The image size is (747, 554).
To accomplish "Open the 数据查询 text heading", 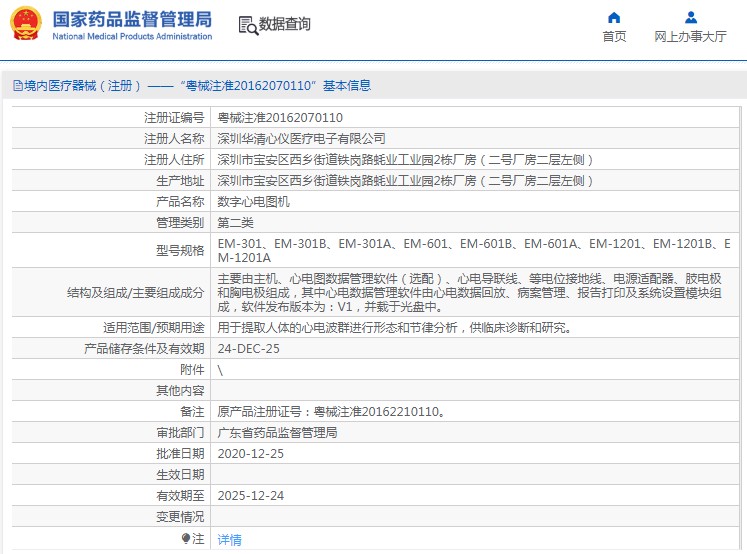I will click(285, 25).
